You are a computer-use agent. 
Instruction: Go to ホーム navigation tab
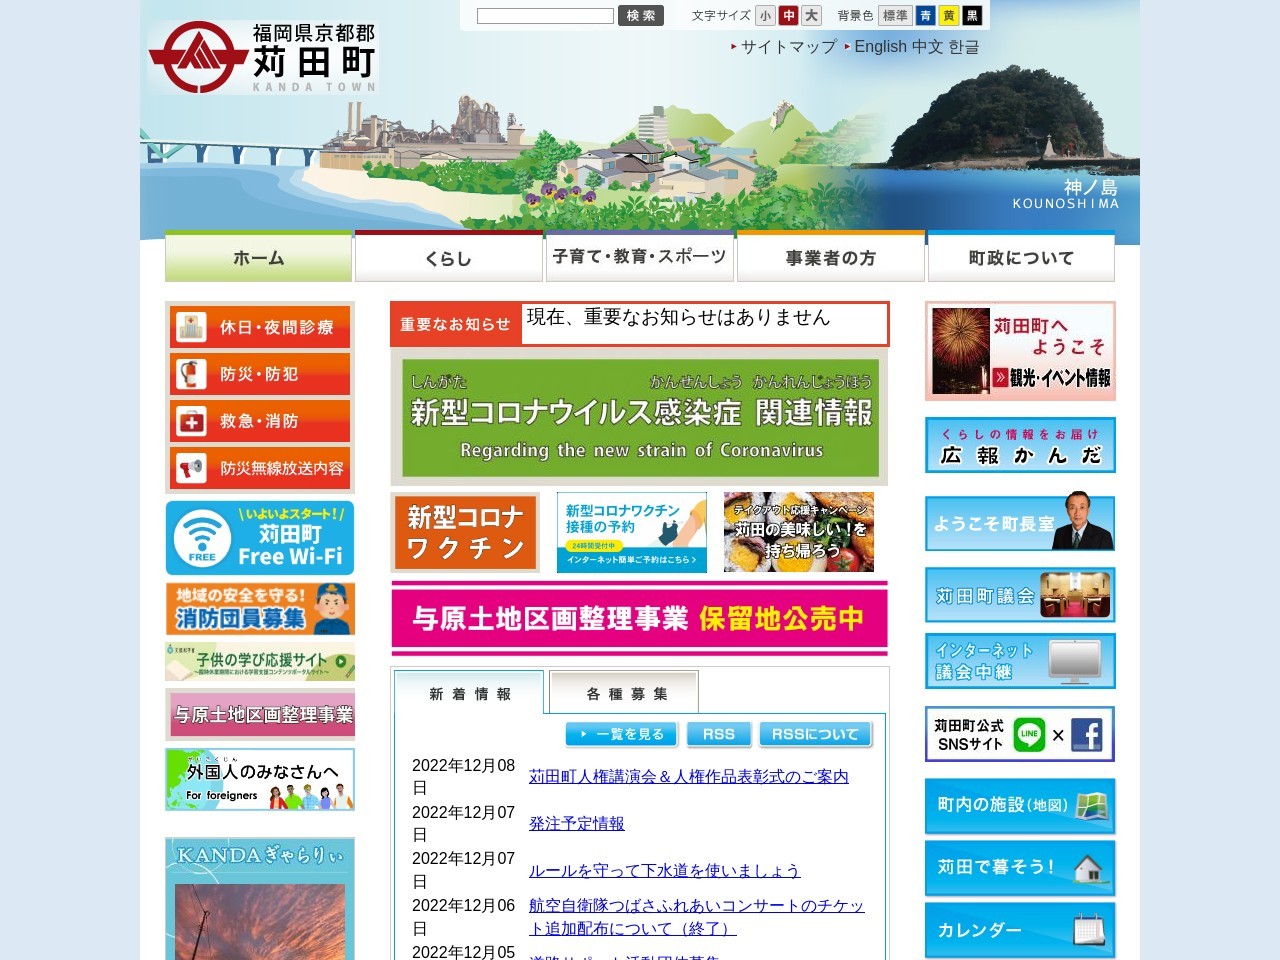(x=258, y=257)
